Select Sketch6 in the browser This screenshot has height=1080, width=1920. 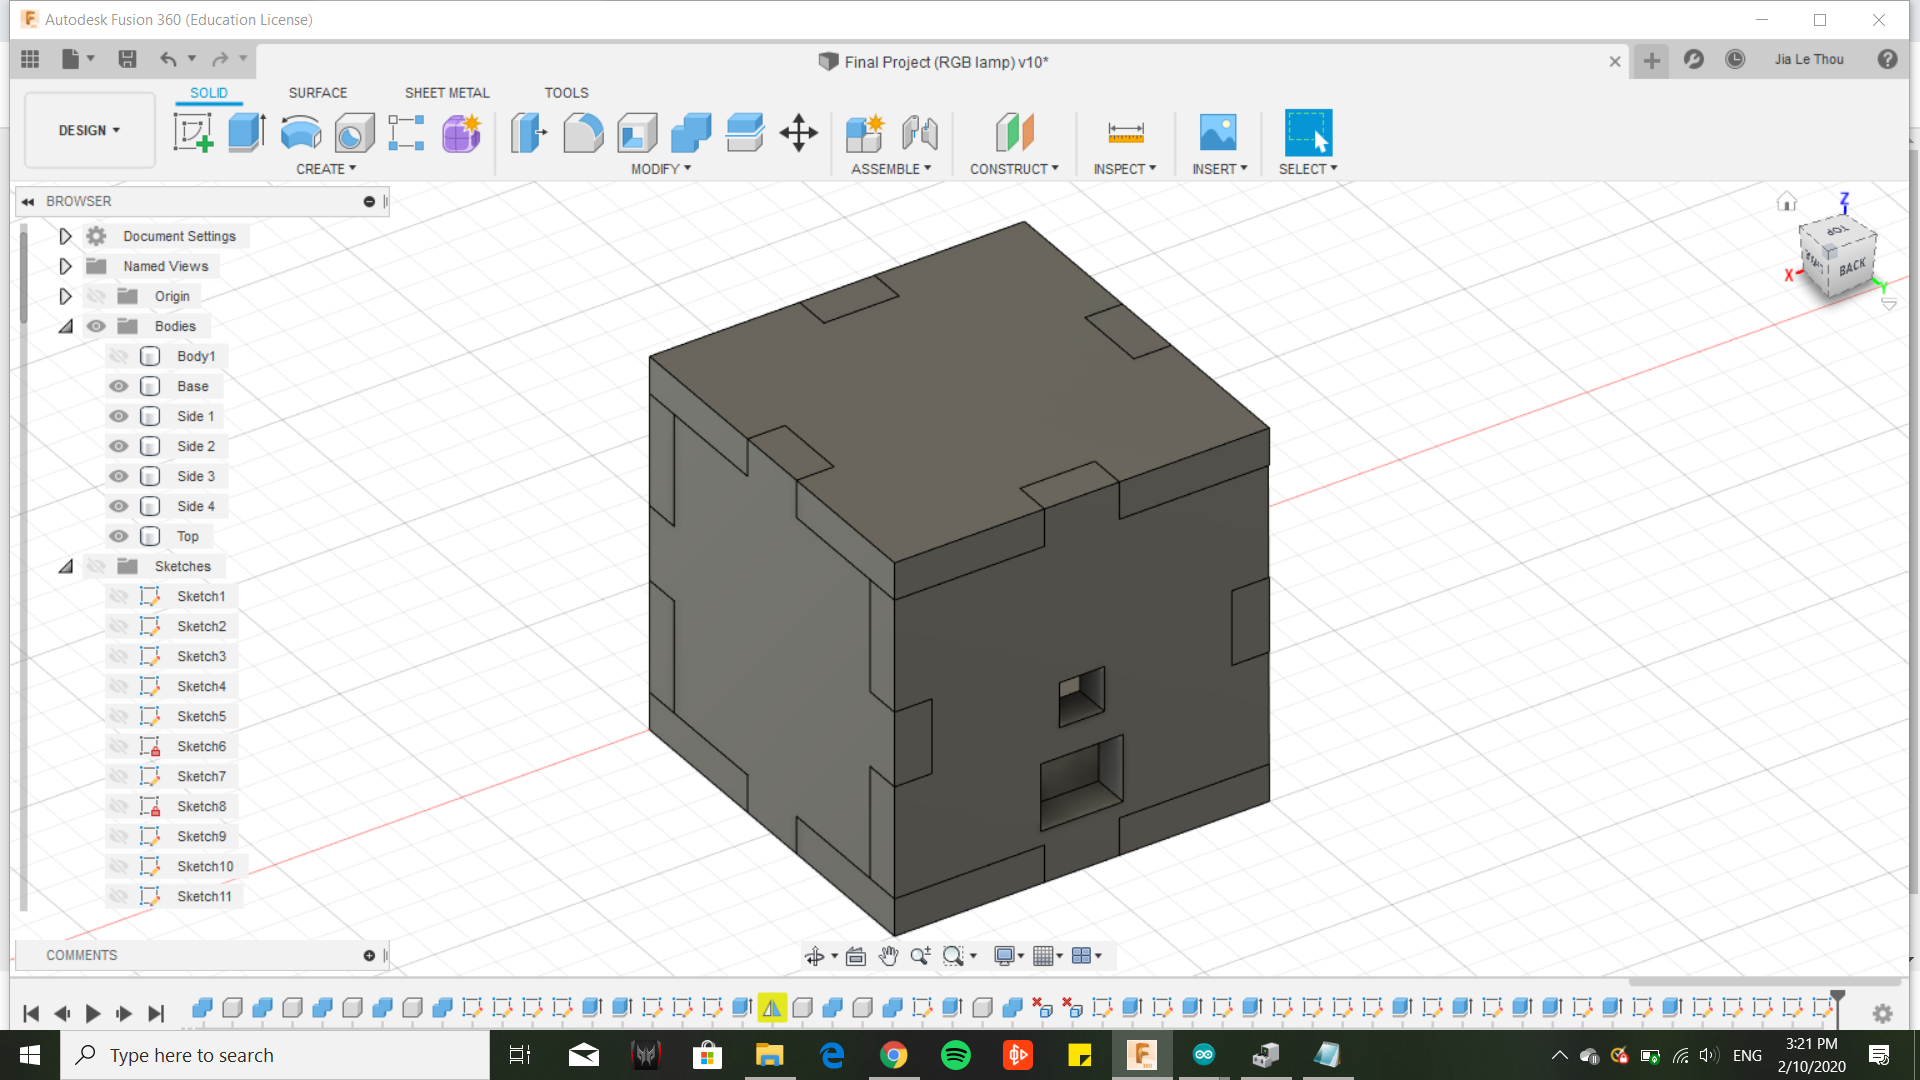click(x=202, y=745)
